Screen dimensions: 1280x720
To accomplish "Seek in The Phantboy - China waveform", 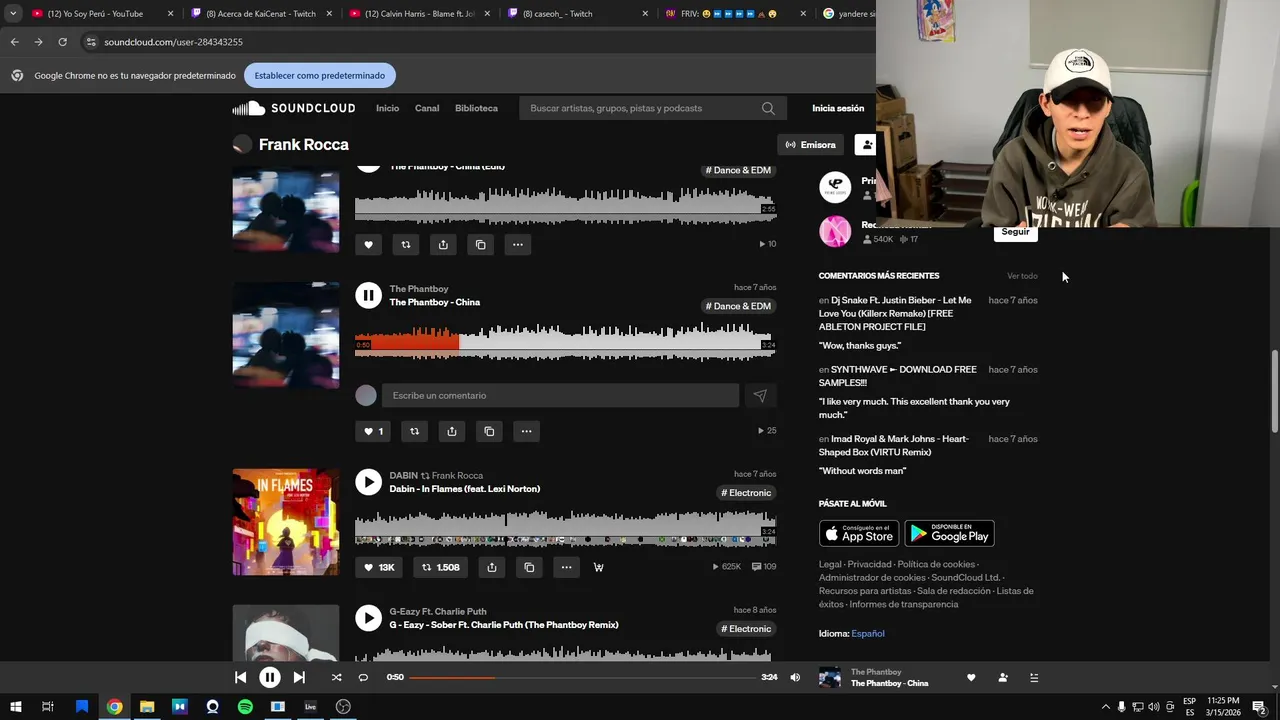I will 565,341.
